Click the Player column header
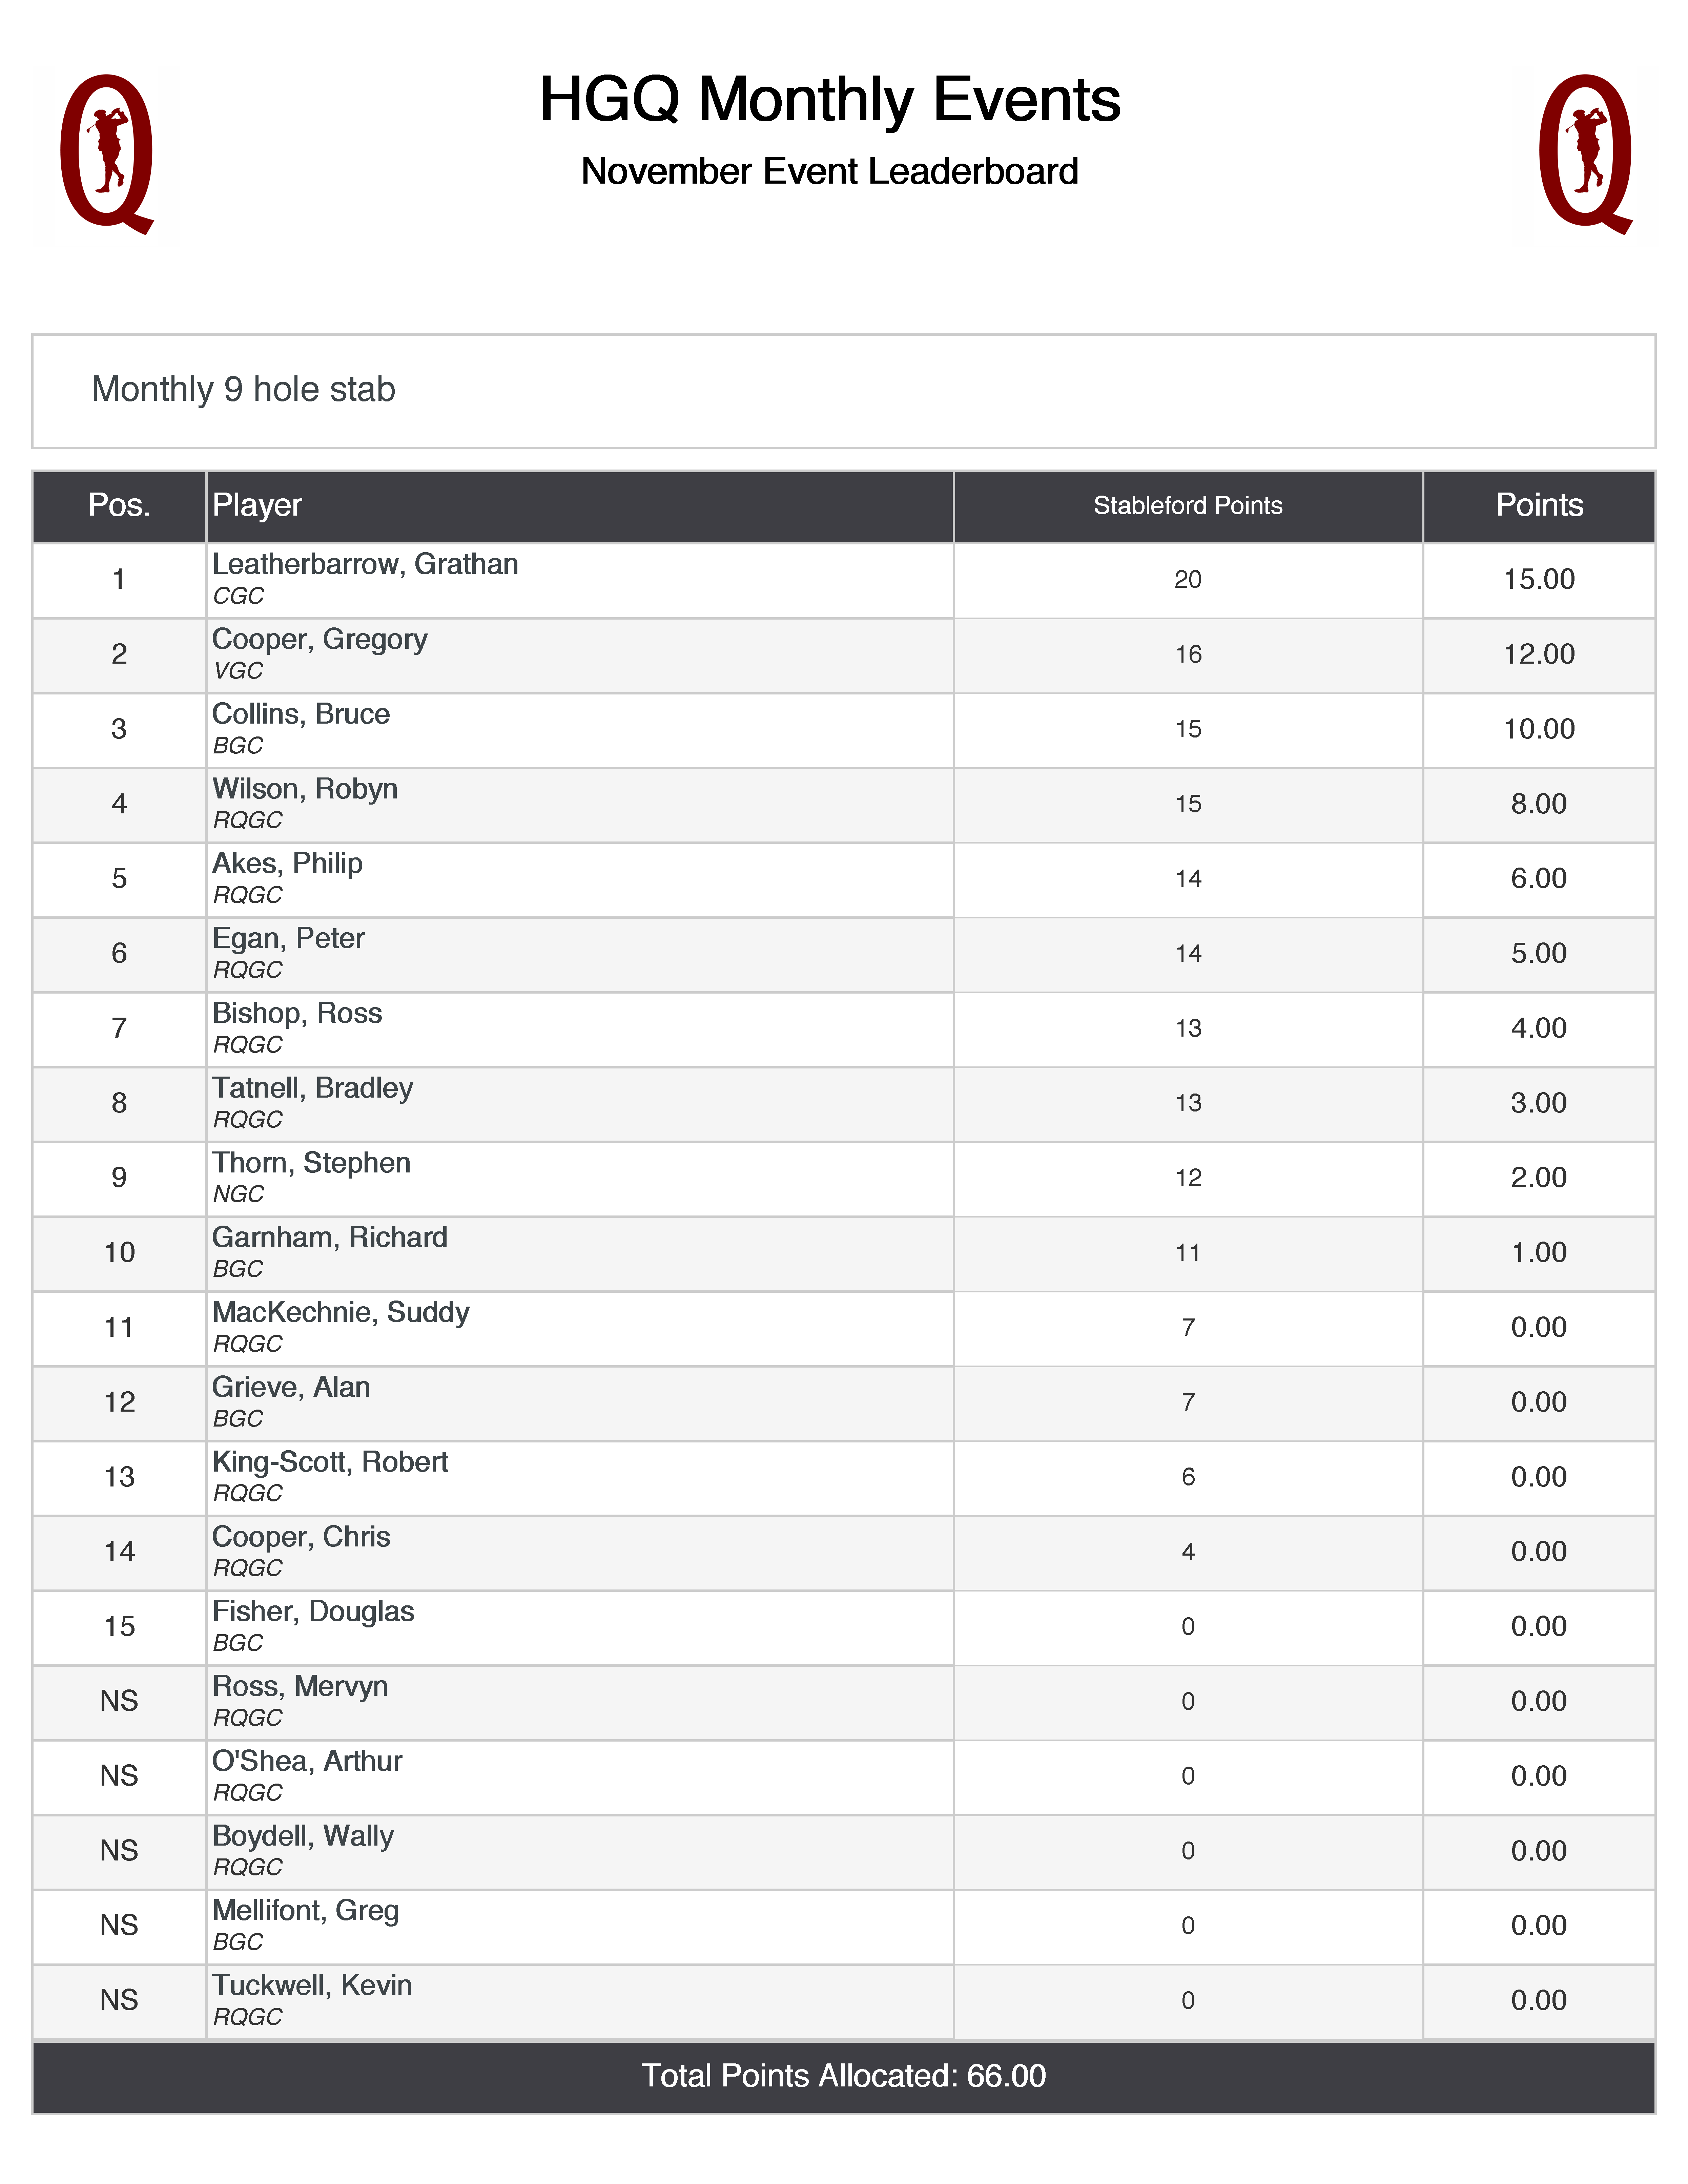Screen dimensions: 1688x2184 pyautogui.click(x=257, y=505)
